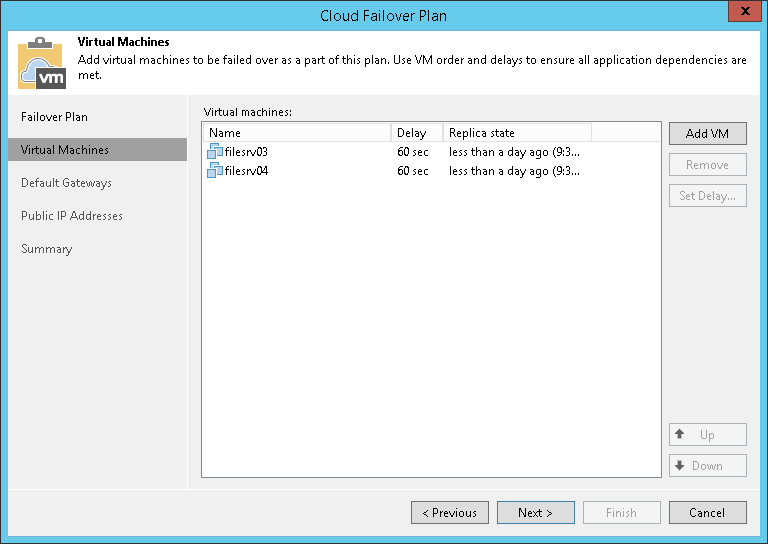Click the Finish button

(622, 513)
